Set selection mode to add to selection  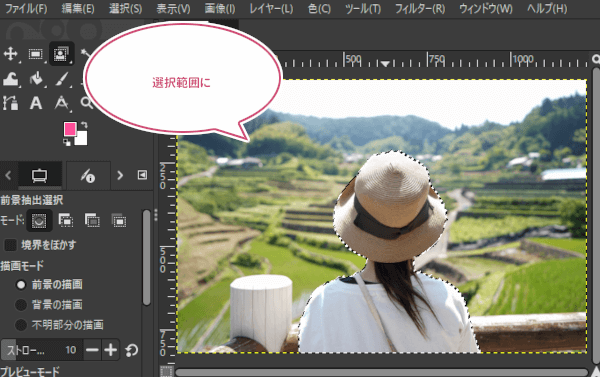click(66, 221)
